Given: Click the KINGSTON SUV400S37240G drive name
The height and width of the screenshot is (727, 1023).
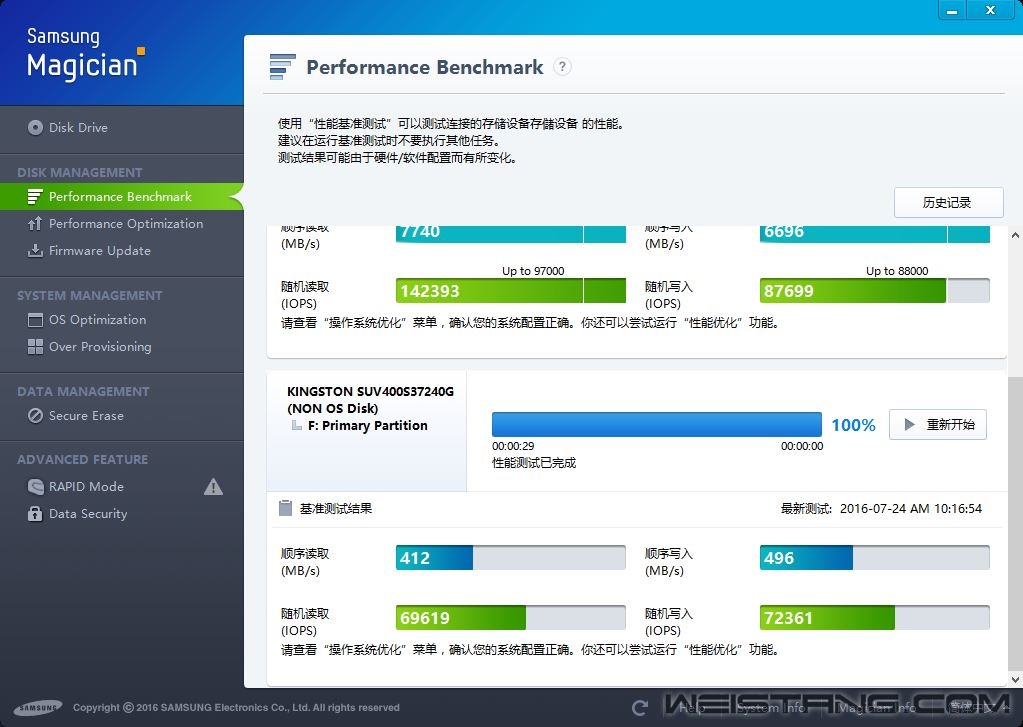Looking at the screenshot, I should pos(370,392).
